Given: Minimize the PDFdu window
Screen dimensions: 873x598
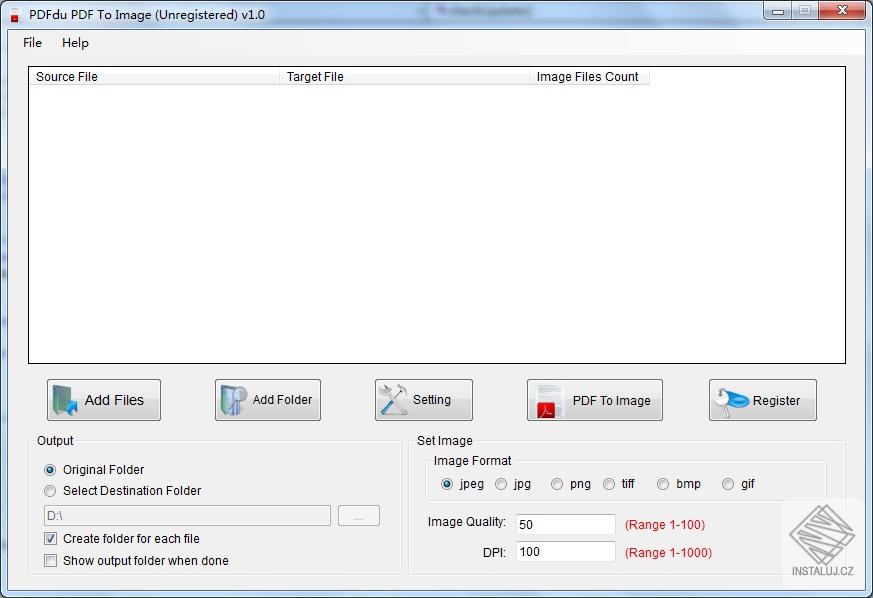Looking at the screenshot, I should click(778, 11).
